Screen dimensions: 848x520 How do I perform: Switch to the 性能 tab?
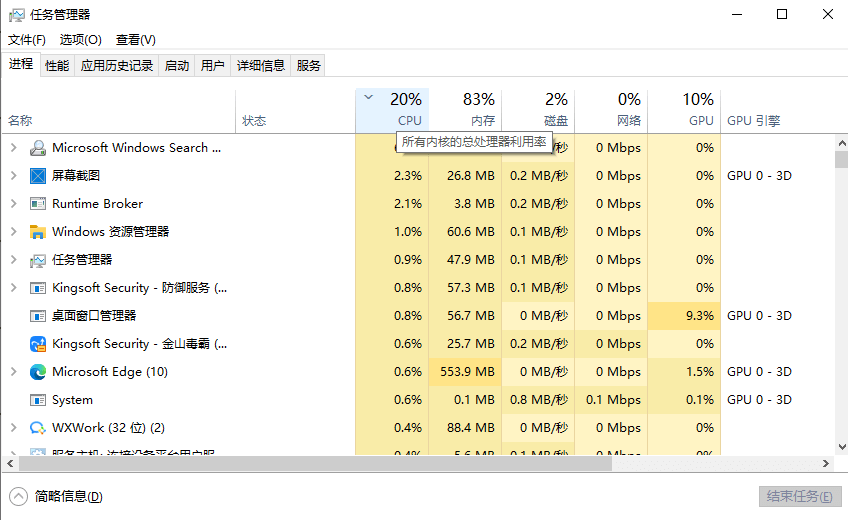57,66
